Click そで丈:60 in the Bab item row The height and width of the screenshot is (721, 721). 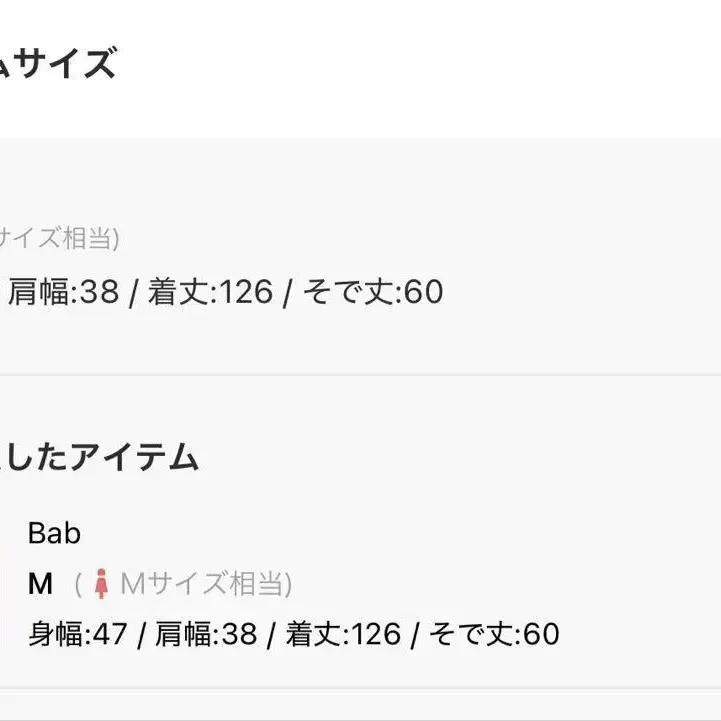494,634
